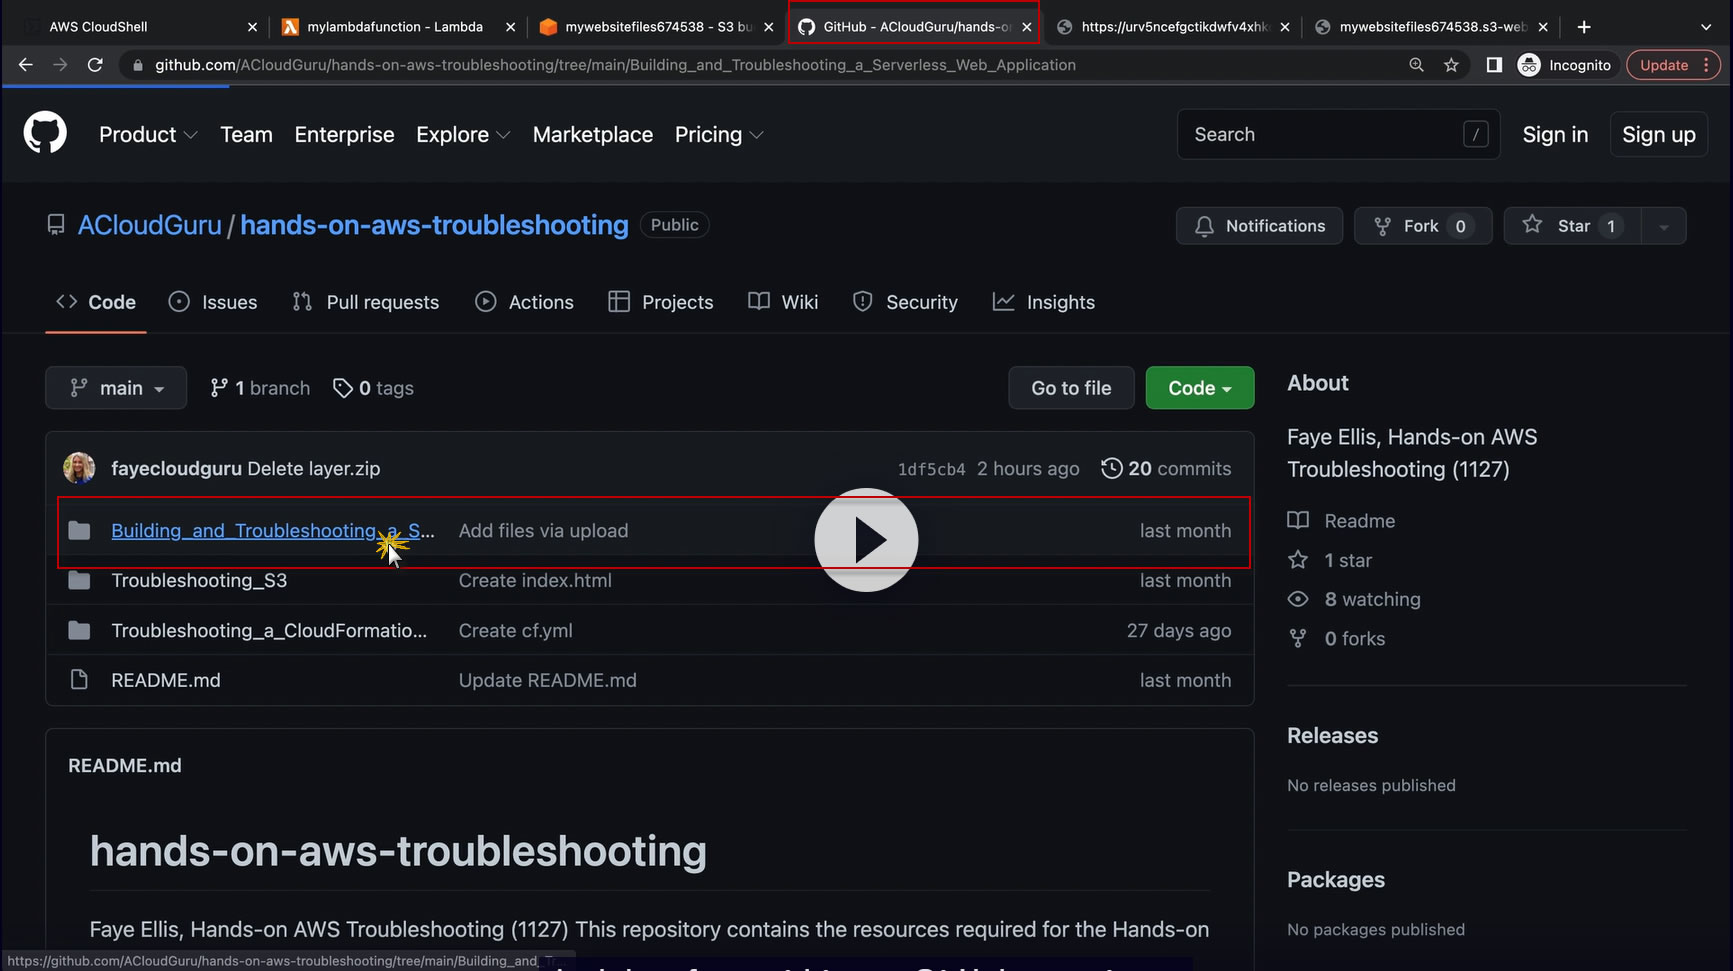Select the Security tab

click(x=905, y=302)
